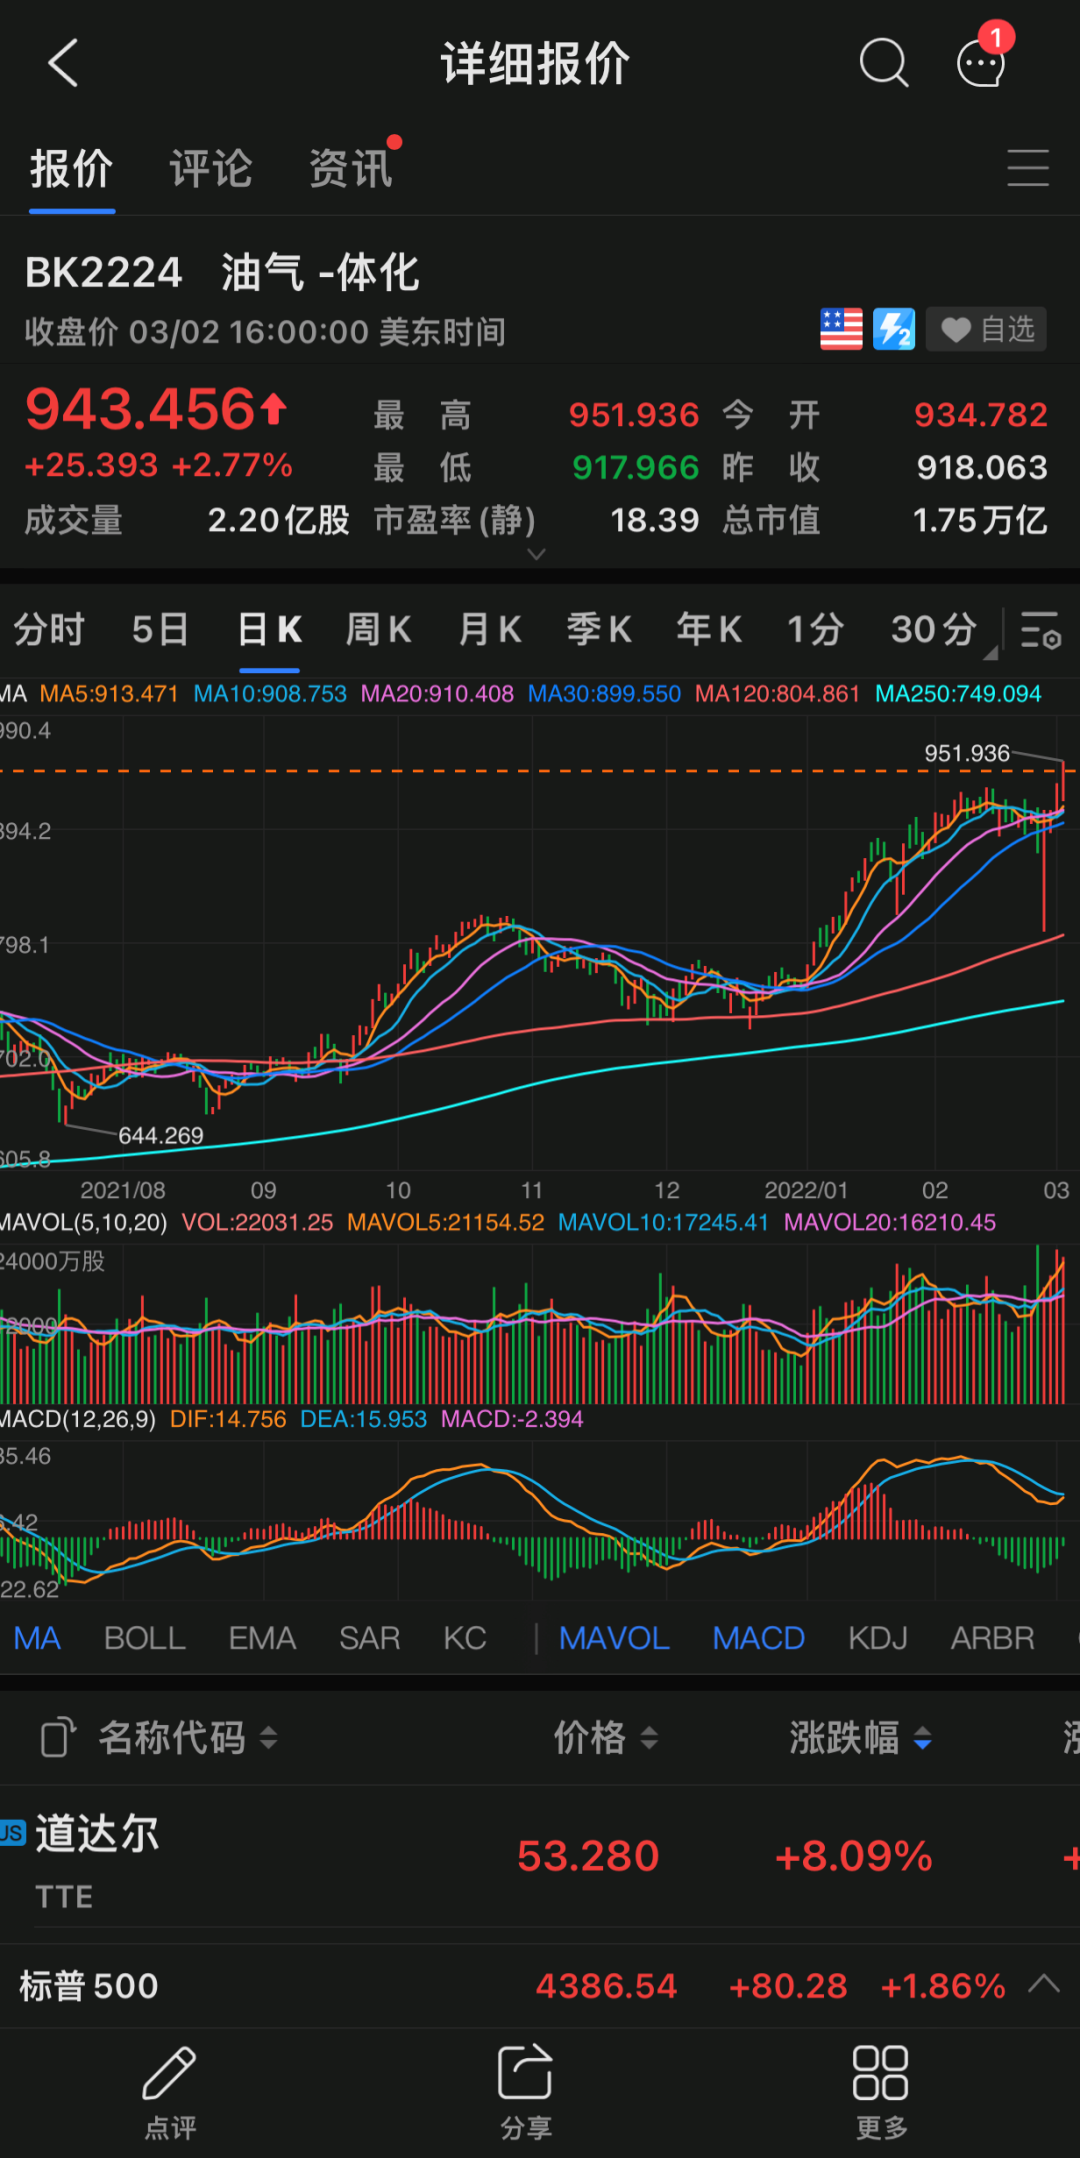Sort list by 价格 column

coord(606,1738)
